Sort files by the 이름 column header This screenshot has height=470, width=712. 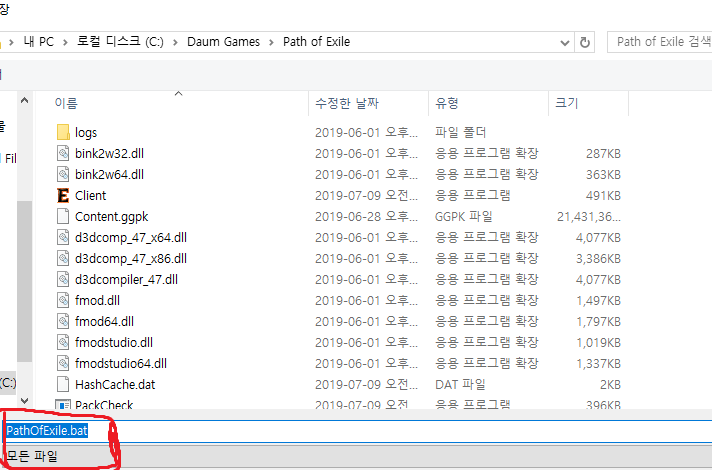(66, 103)
